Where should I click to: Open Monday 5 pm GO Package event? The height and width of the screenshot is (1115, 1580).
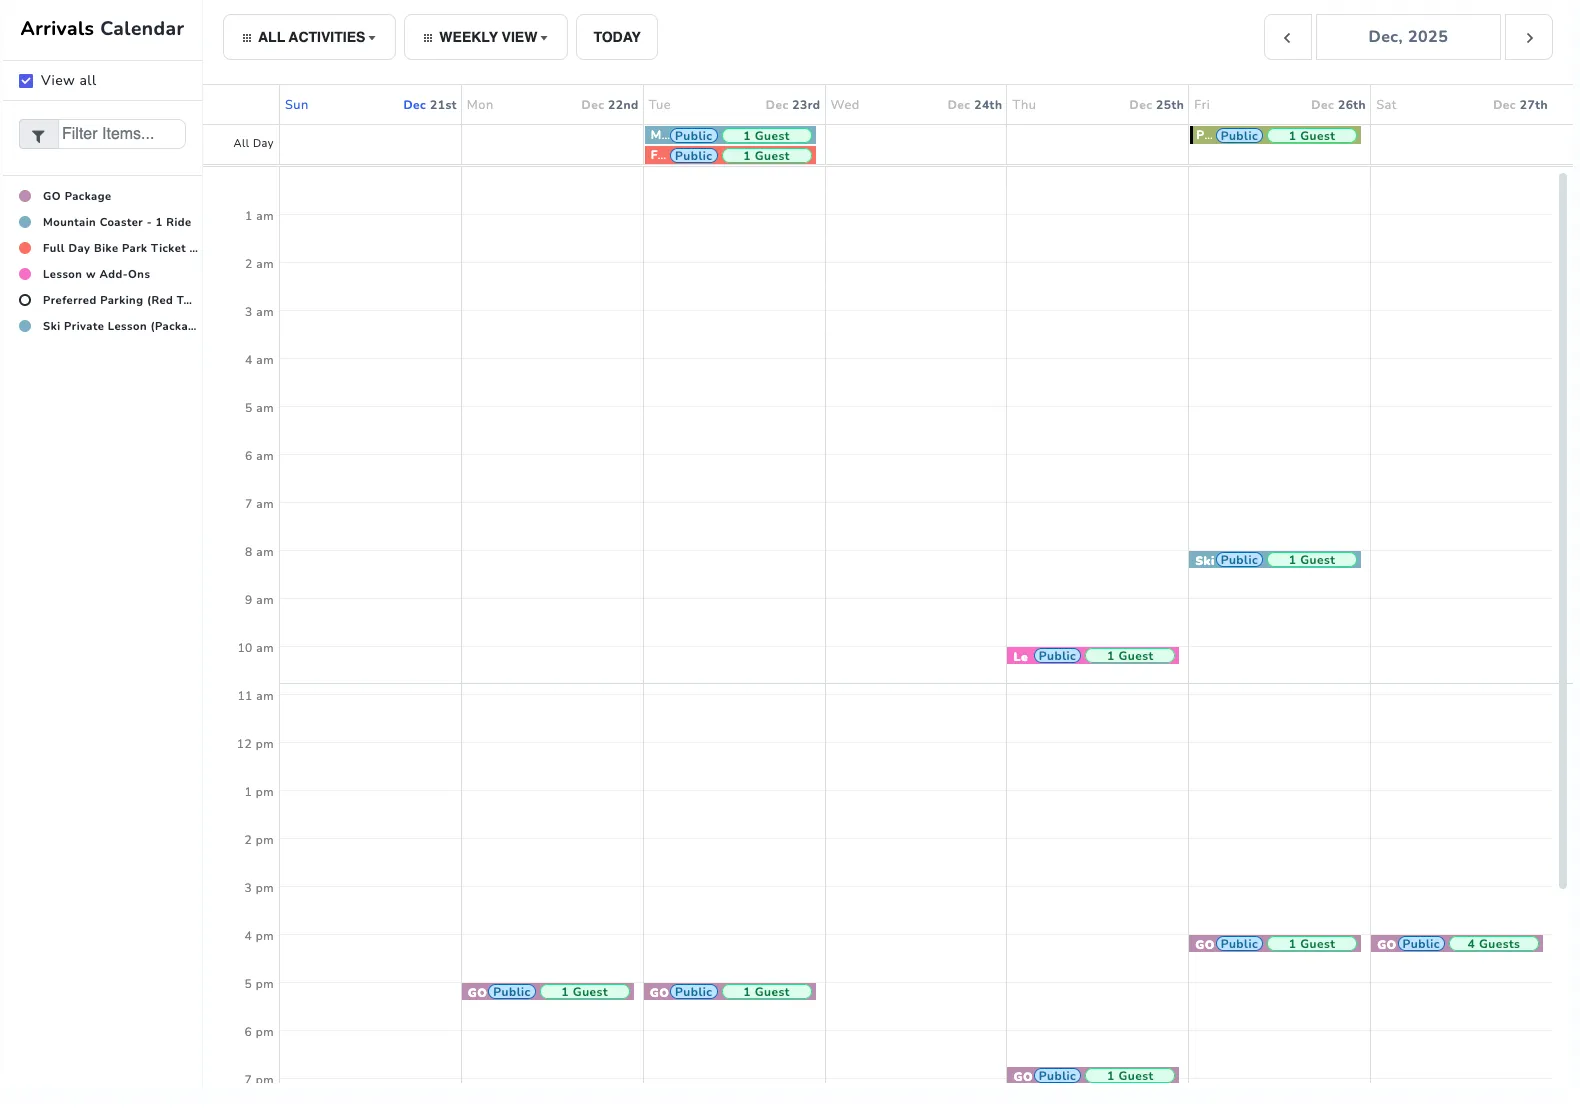(548, 992)
